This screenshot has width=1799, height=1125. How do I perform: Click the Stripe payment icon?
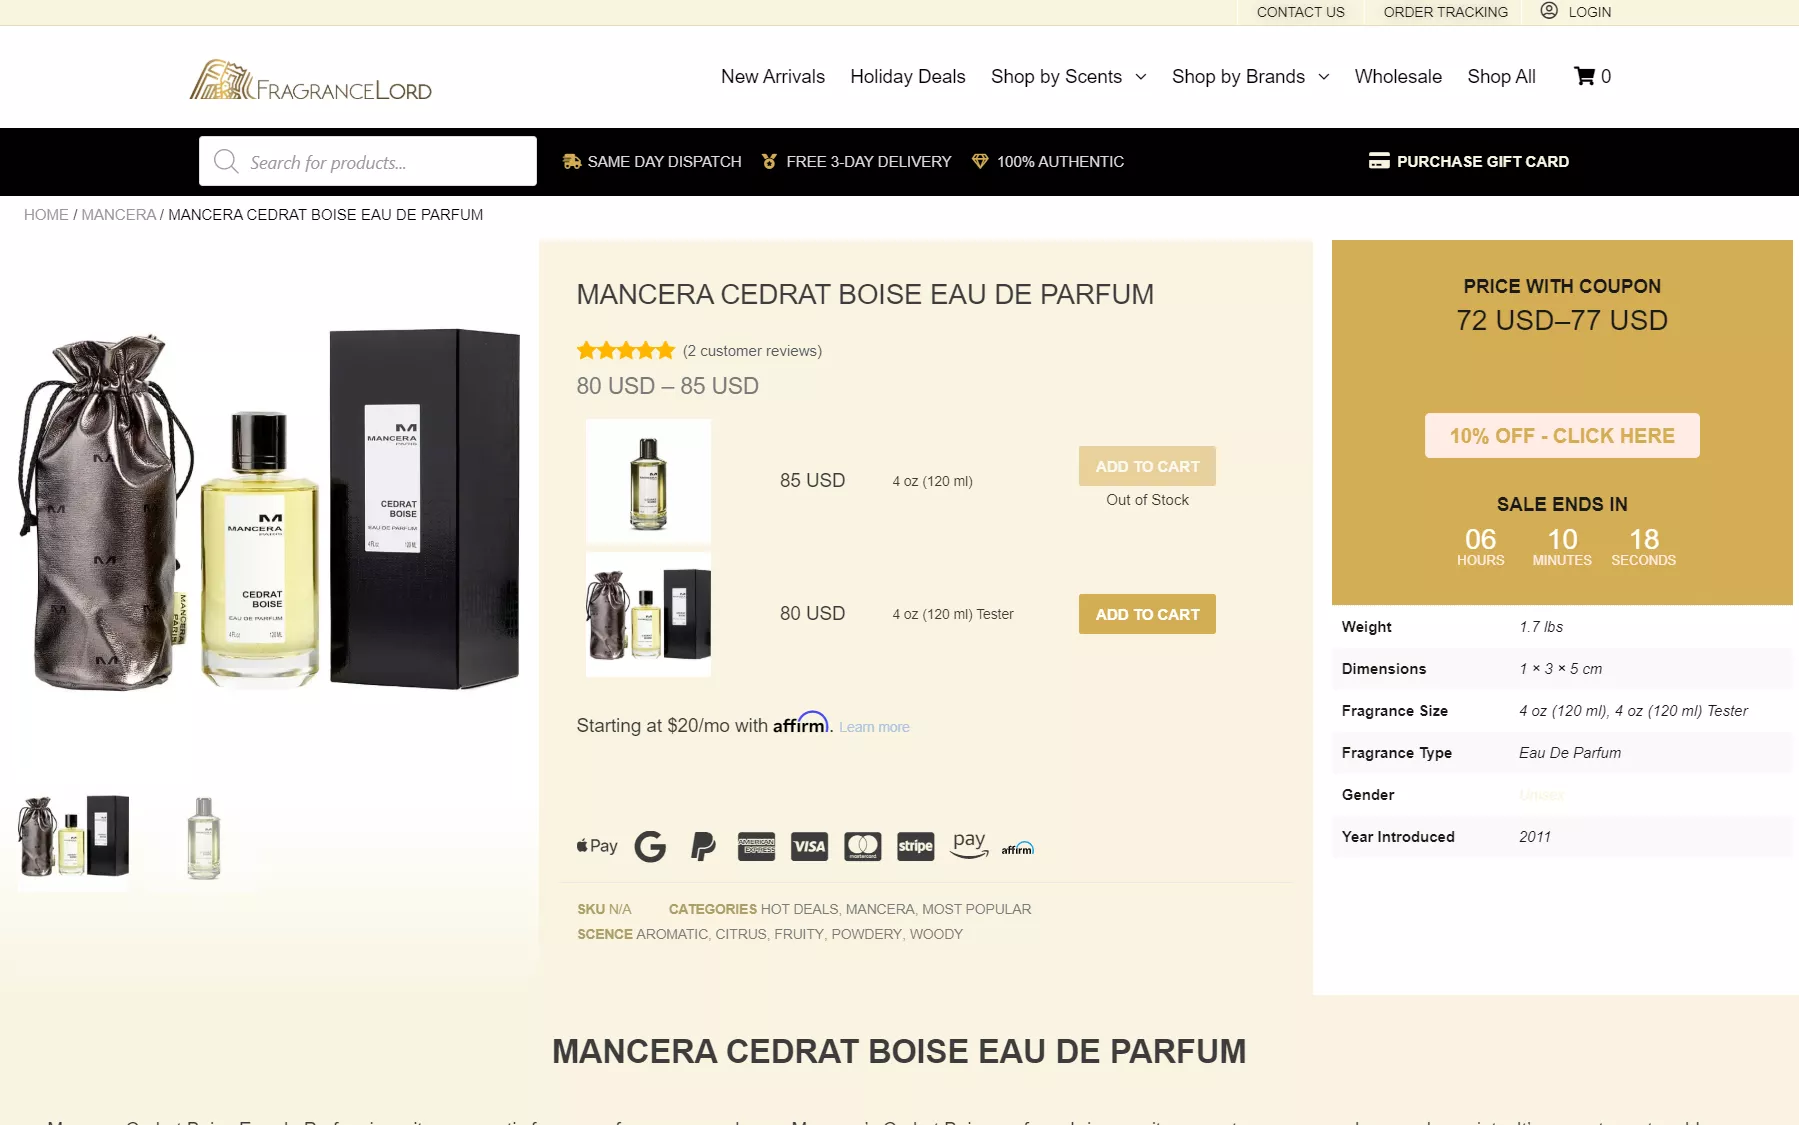tap(915, 847)
